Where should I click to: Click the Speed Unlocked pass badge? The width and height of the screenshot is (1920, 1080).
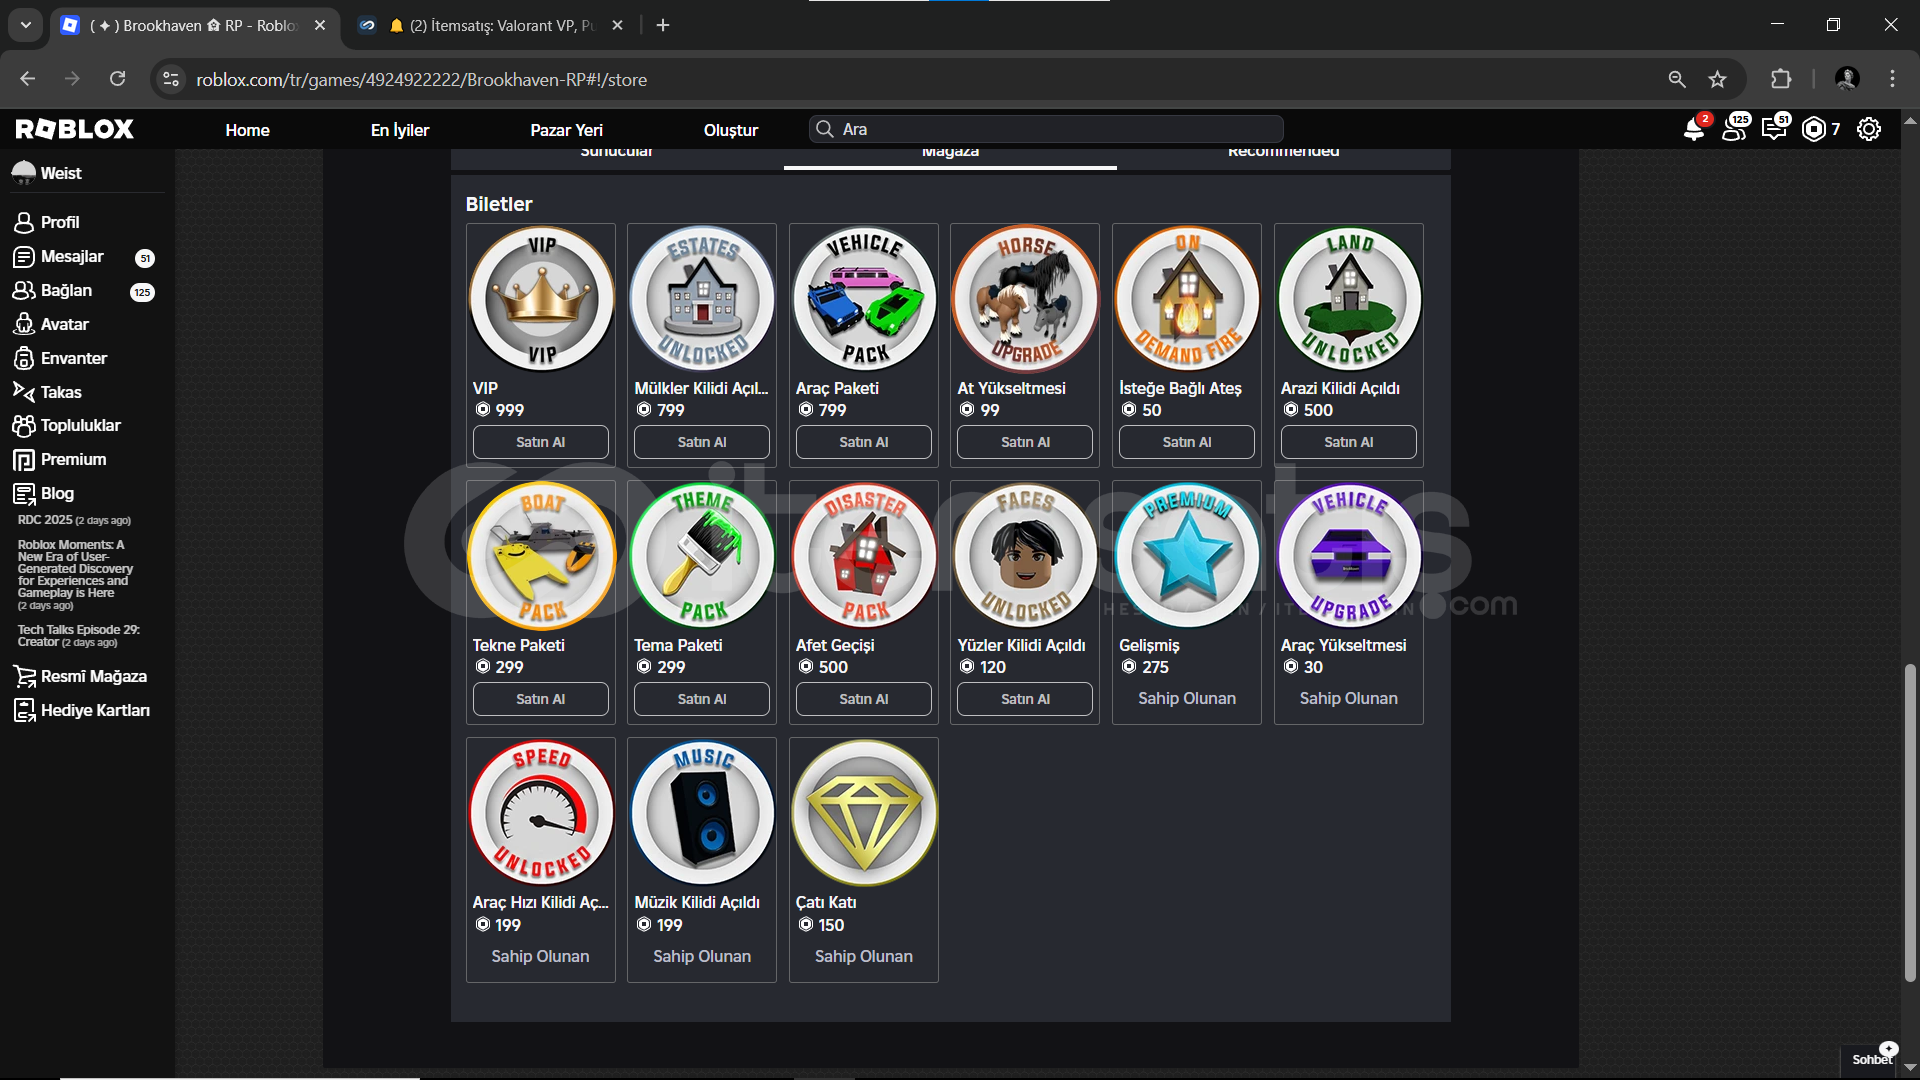(x=541, y=812)
